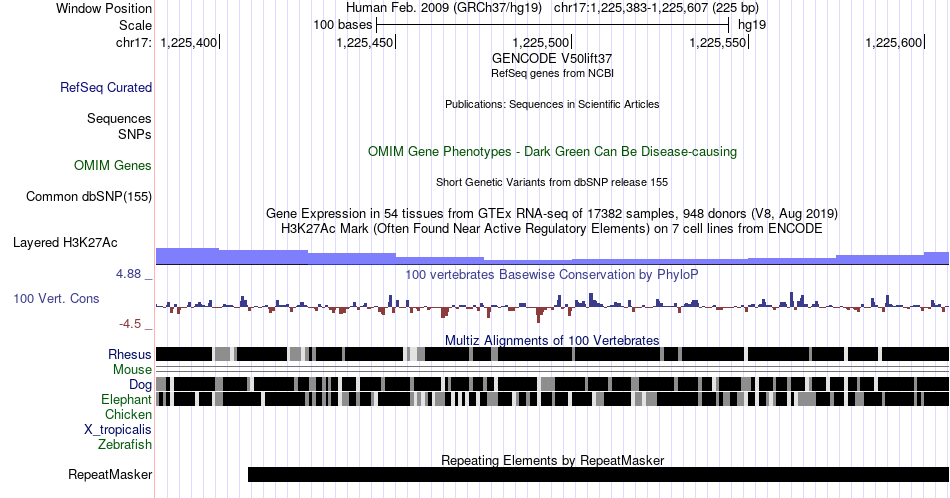
Task: Click the 4.88 upper conservation scale value
Action: pos(128,274)
